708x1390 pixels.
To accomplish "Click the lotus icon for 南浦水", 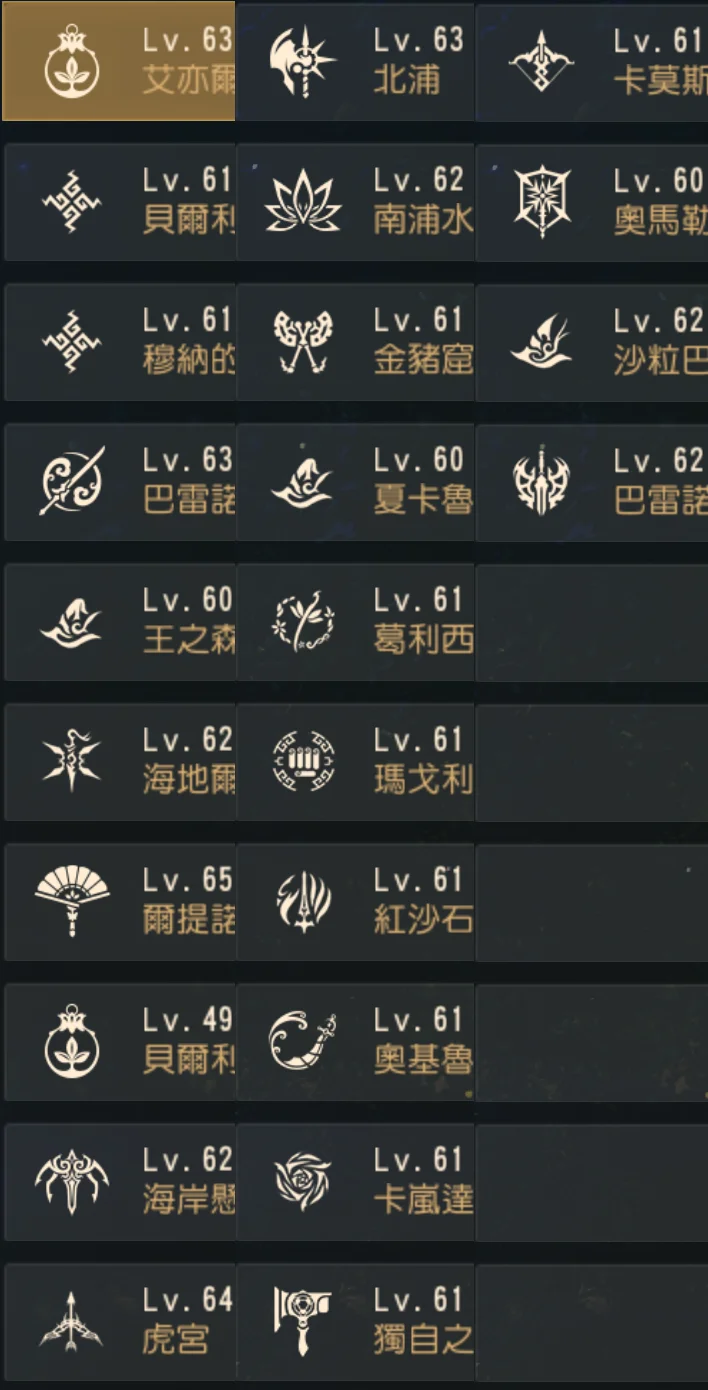I will click(x=303, y=202).
